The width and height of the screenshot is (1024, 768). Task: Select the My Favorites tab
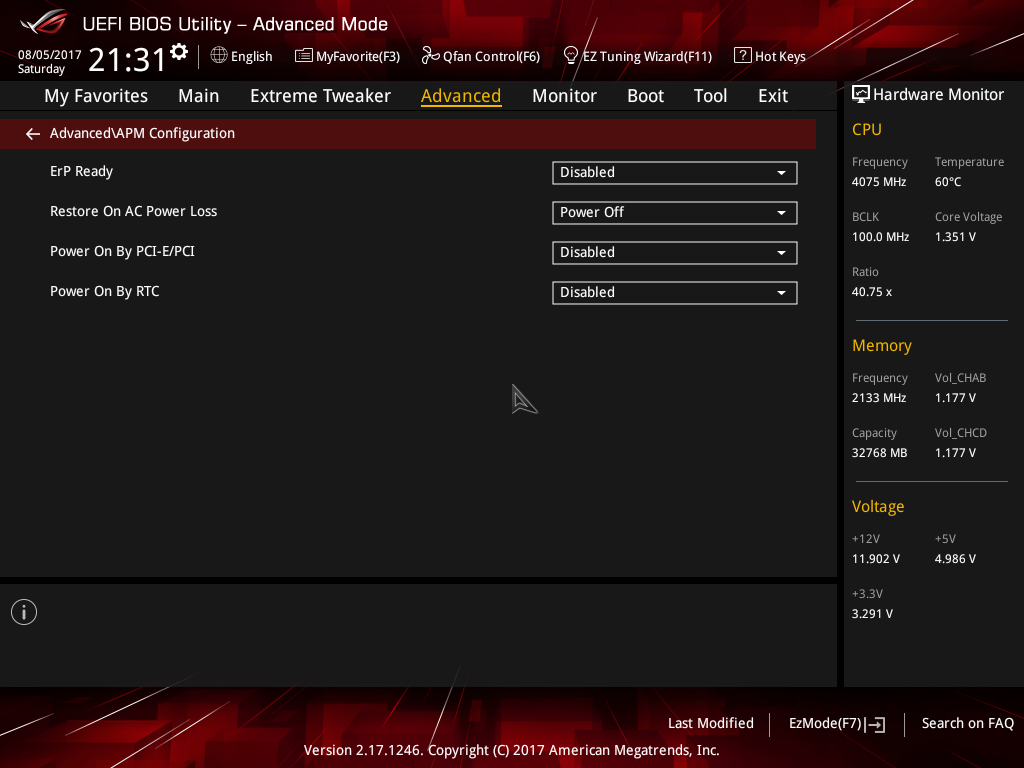point(96,96)
